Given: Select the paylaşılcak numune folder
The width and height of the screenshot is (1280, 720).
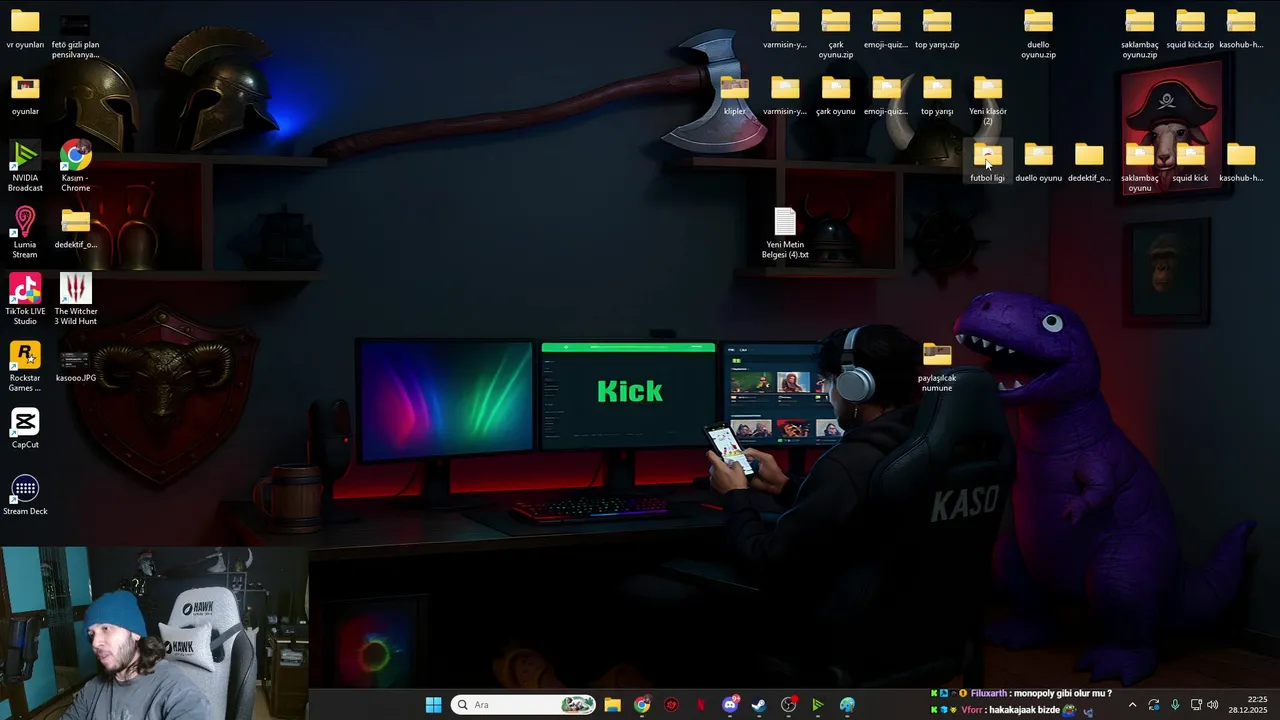Looking at the screenshot, I should pyautogui.click(x=937, y=366).
